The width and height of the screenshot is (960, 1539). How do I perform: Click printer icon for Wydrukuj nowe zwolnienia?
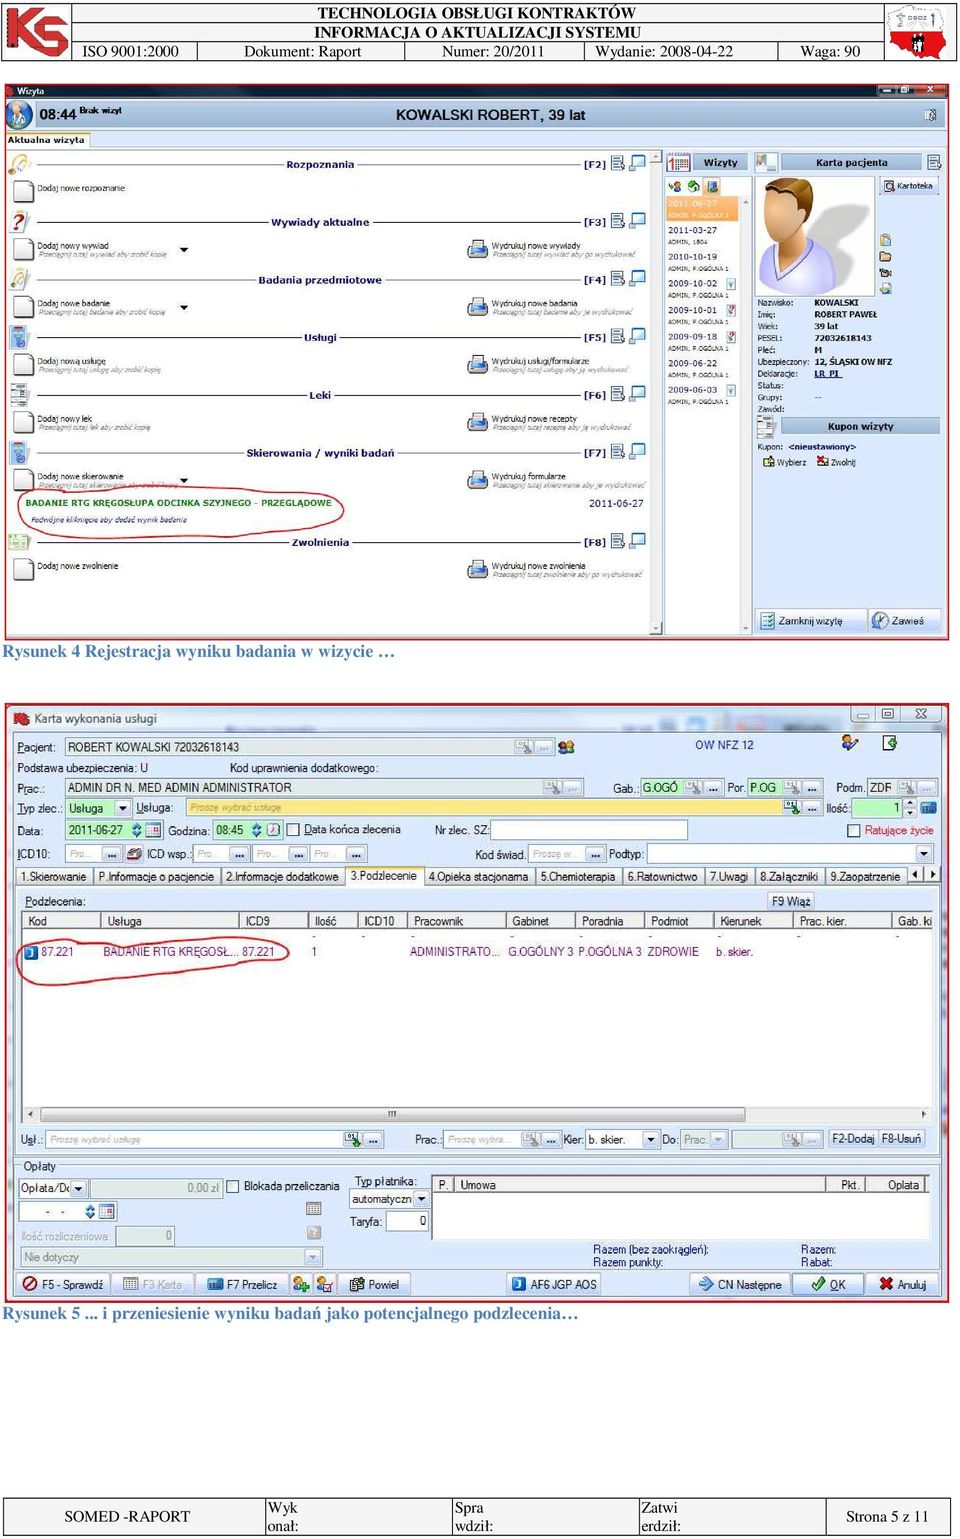pyautogui.click(x=478, y=570)
